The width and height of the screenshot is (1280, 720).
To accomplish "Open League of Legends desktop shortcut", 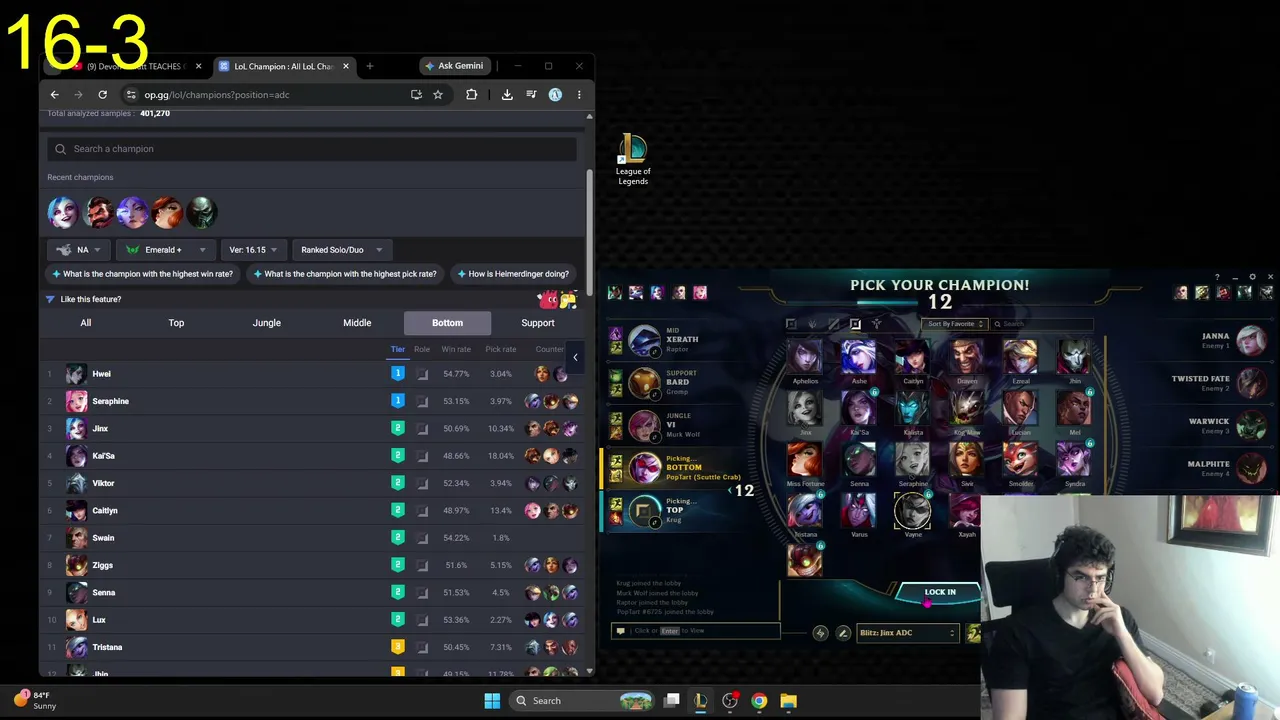I will [633, 160].
